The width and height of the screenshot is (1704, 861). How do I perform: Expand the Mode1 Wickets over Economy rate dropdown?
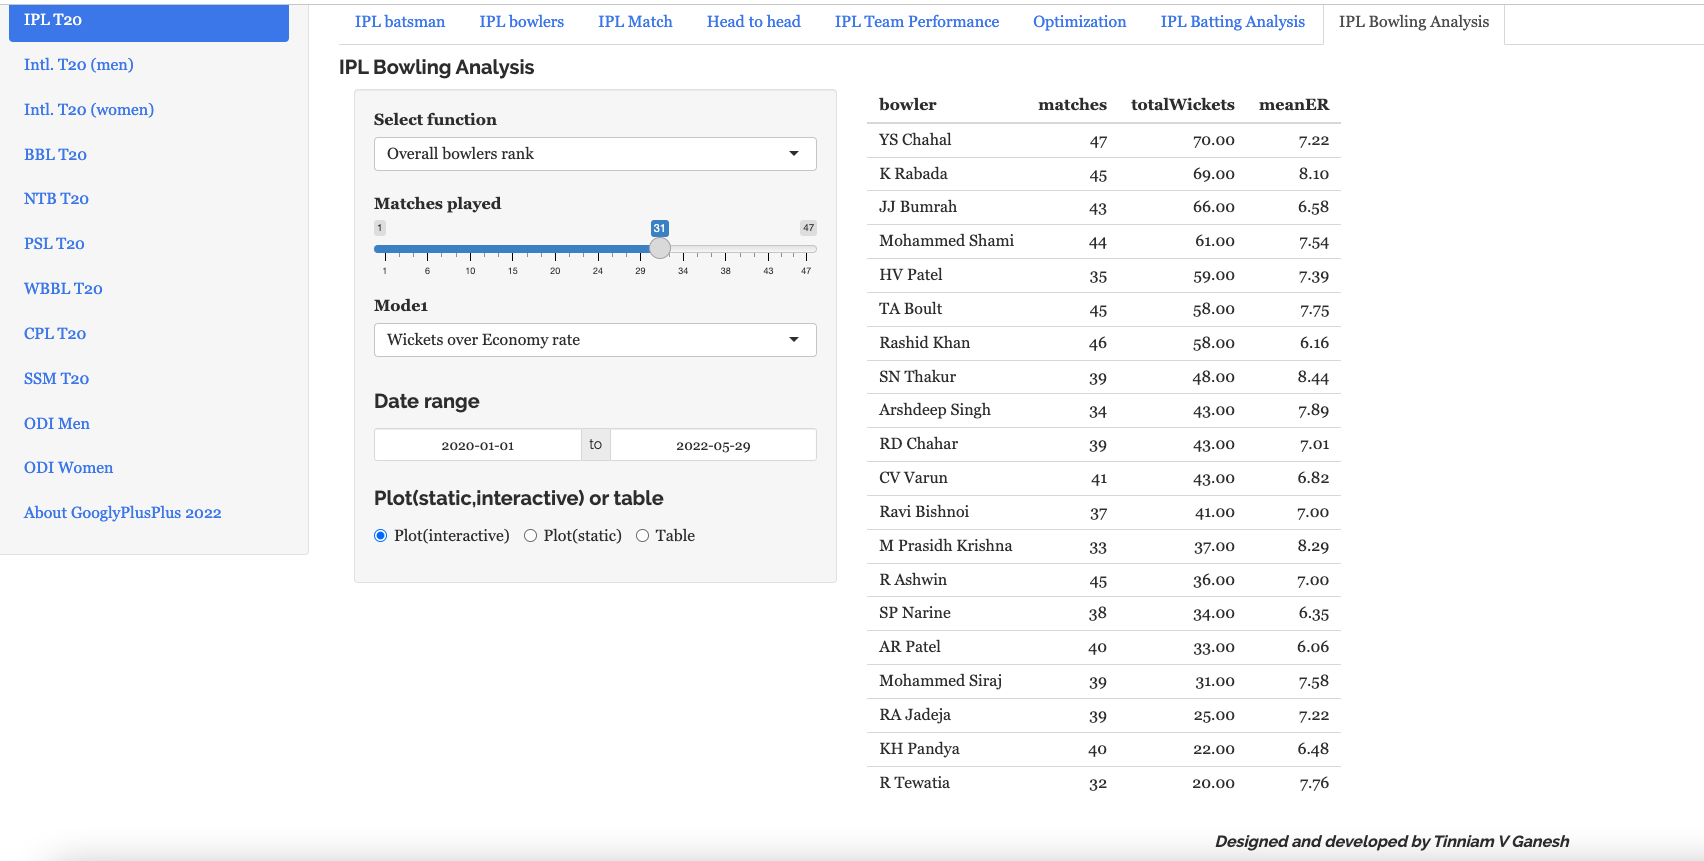[594, 340]
